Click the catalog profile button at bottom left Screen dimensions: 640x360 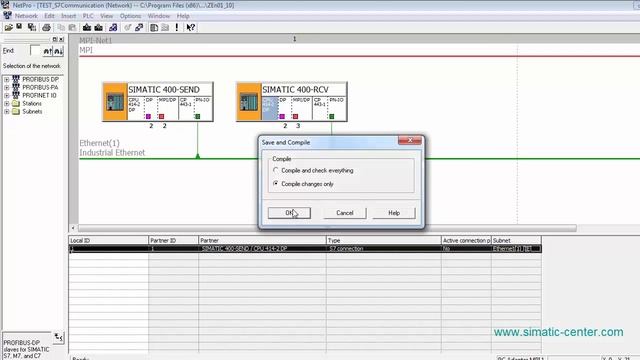click(x=58, y=338)
